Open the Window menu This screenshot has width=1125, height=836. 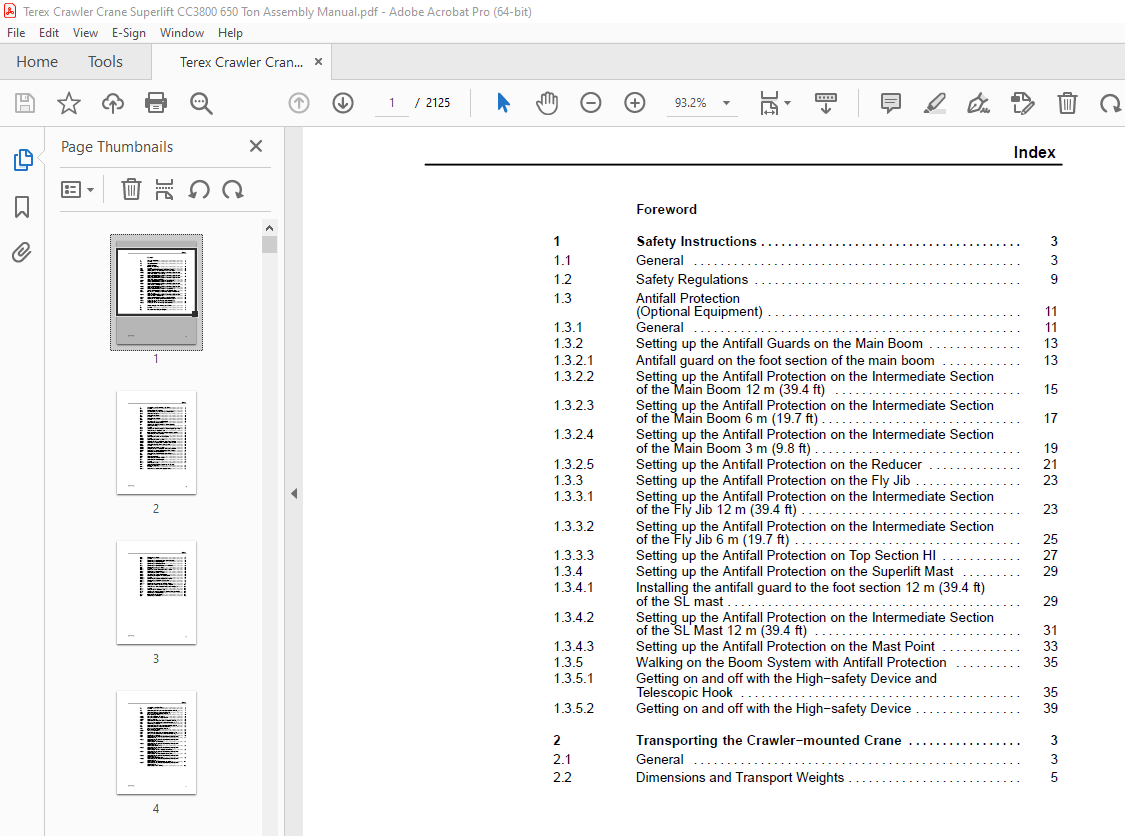[x=182, y=33]
